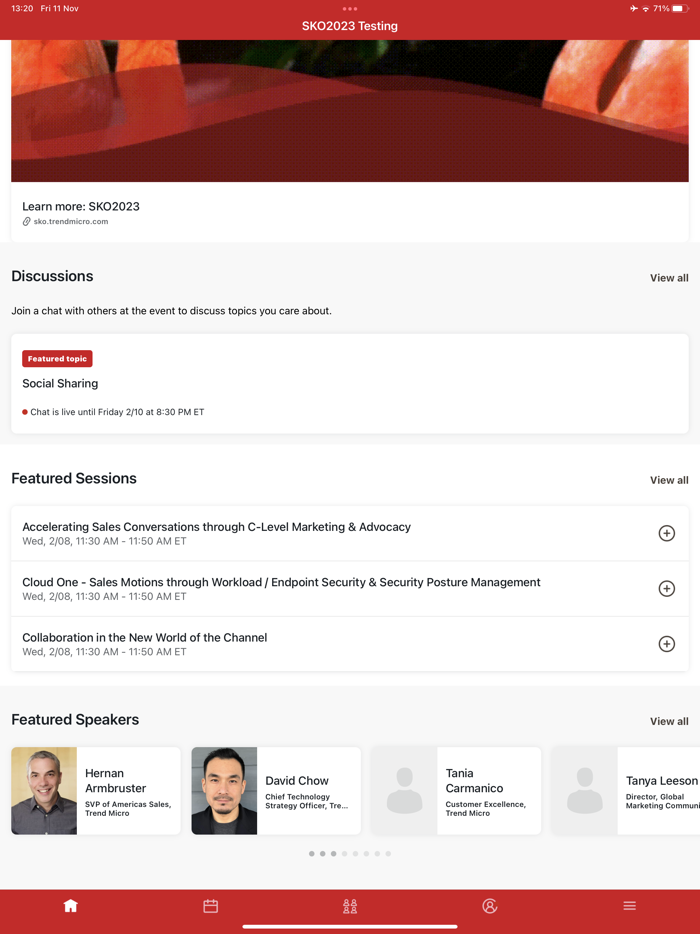Screen dimensions: 700x934
Task: Open the profile tab icon
Action: [x=490, y=906]
